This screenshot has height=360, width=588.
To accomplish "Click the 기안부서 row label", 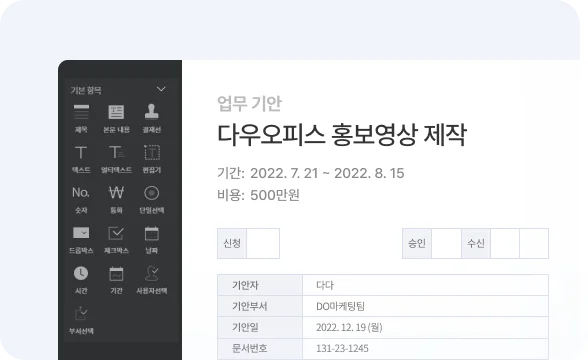I will 249,306.
